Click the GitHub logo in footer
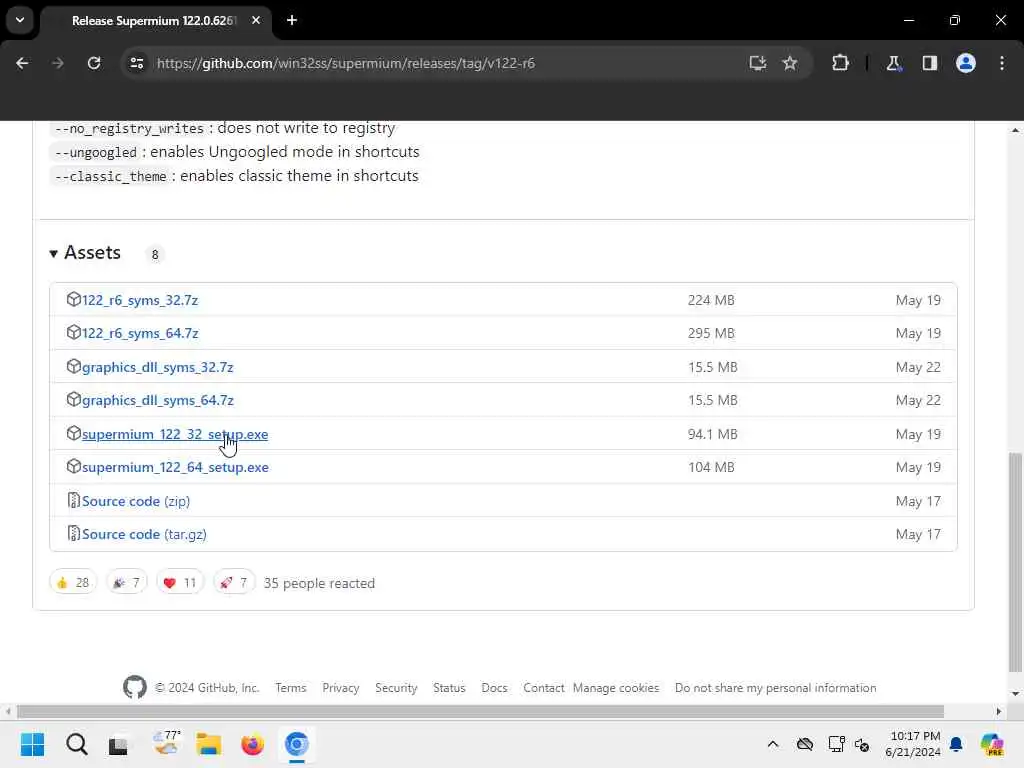 click(x=135, y=687)
